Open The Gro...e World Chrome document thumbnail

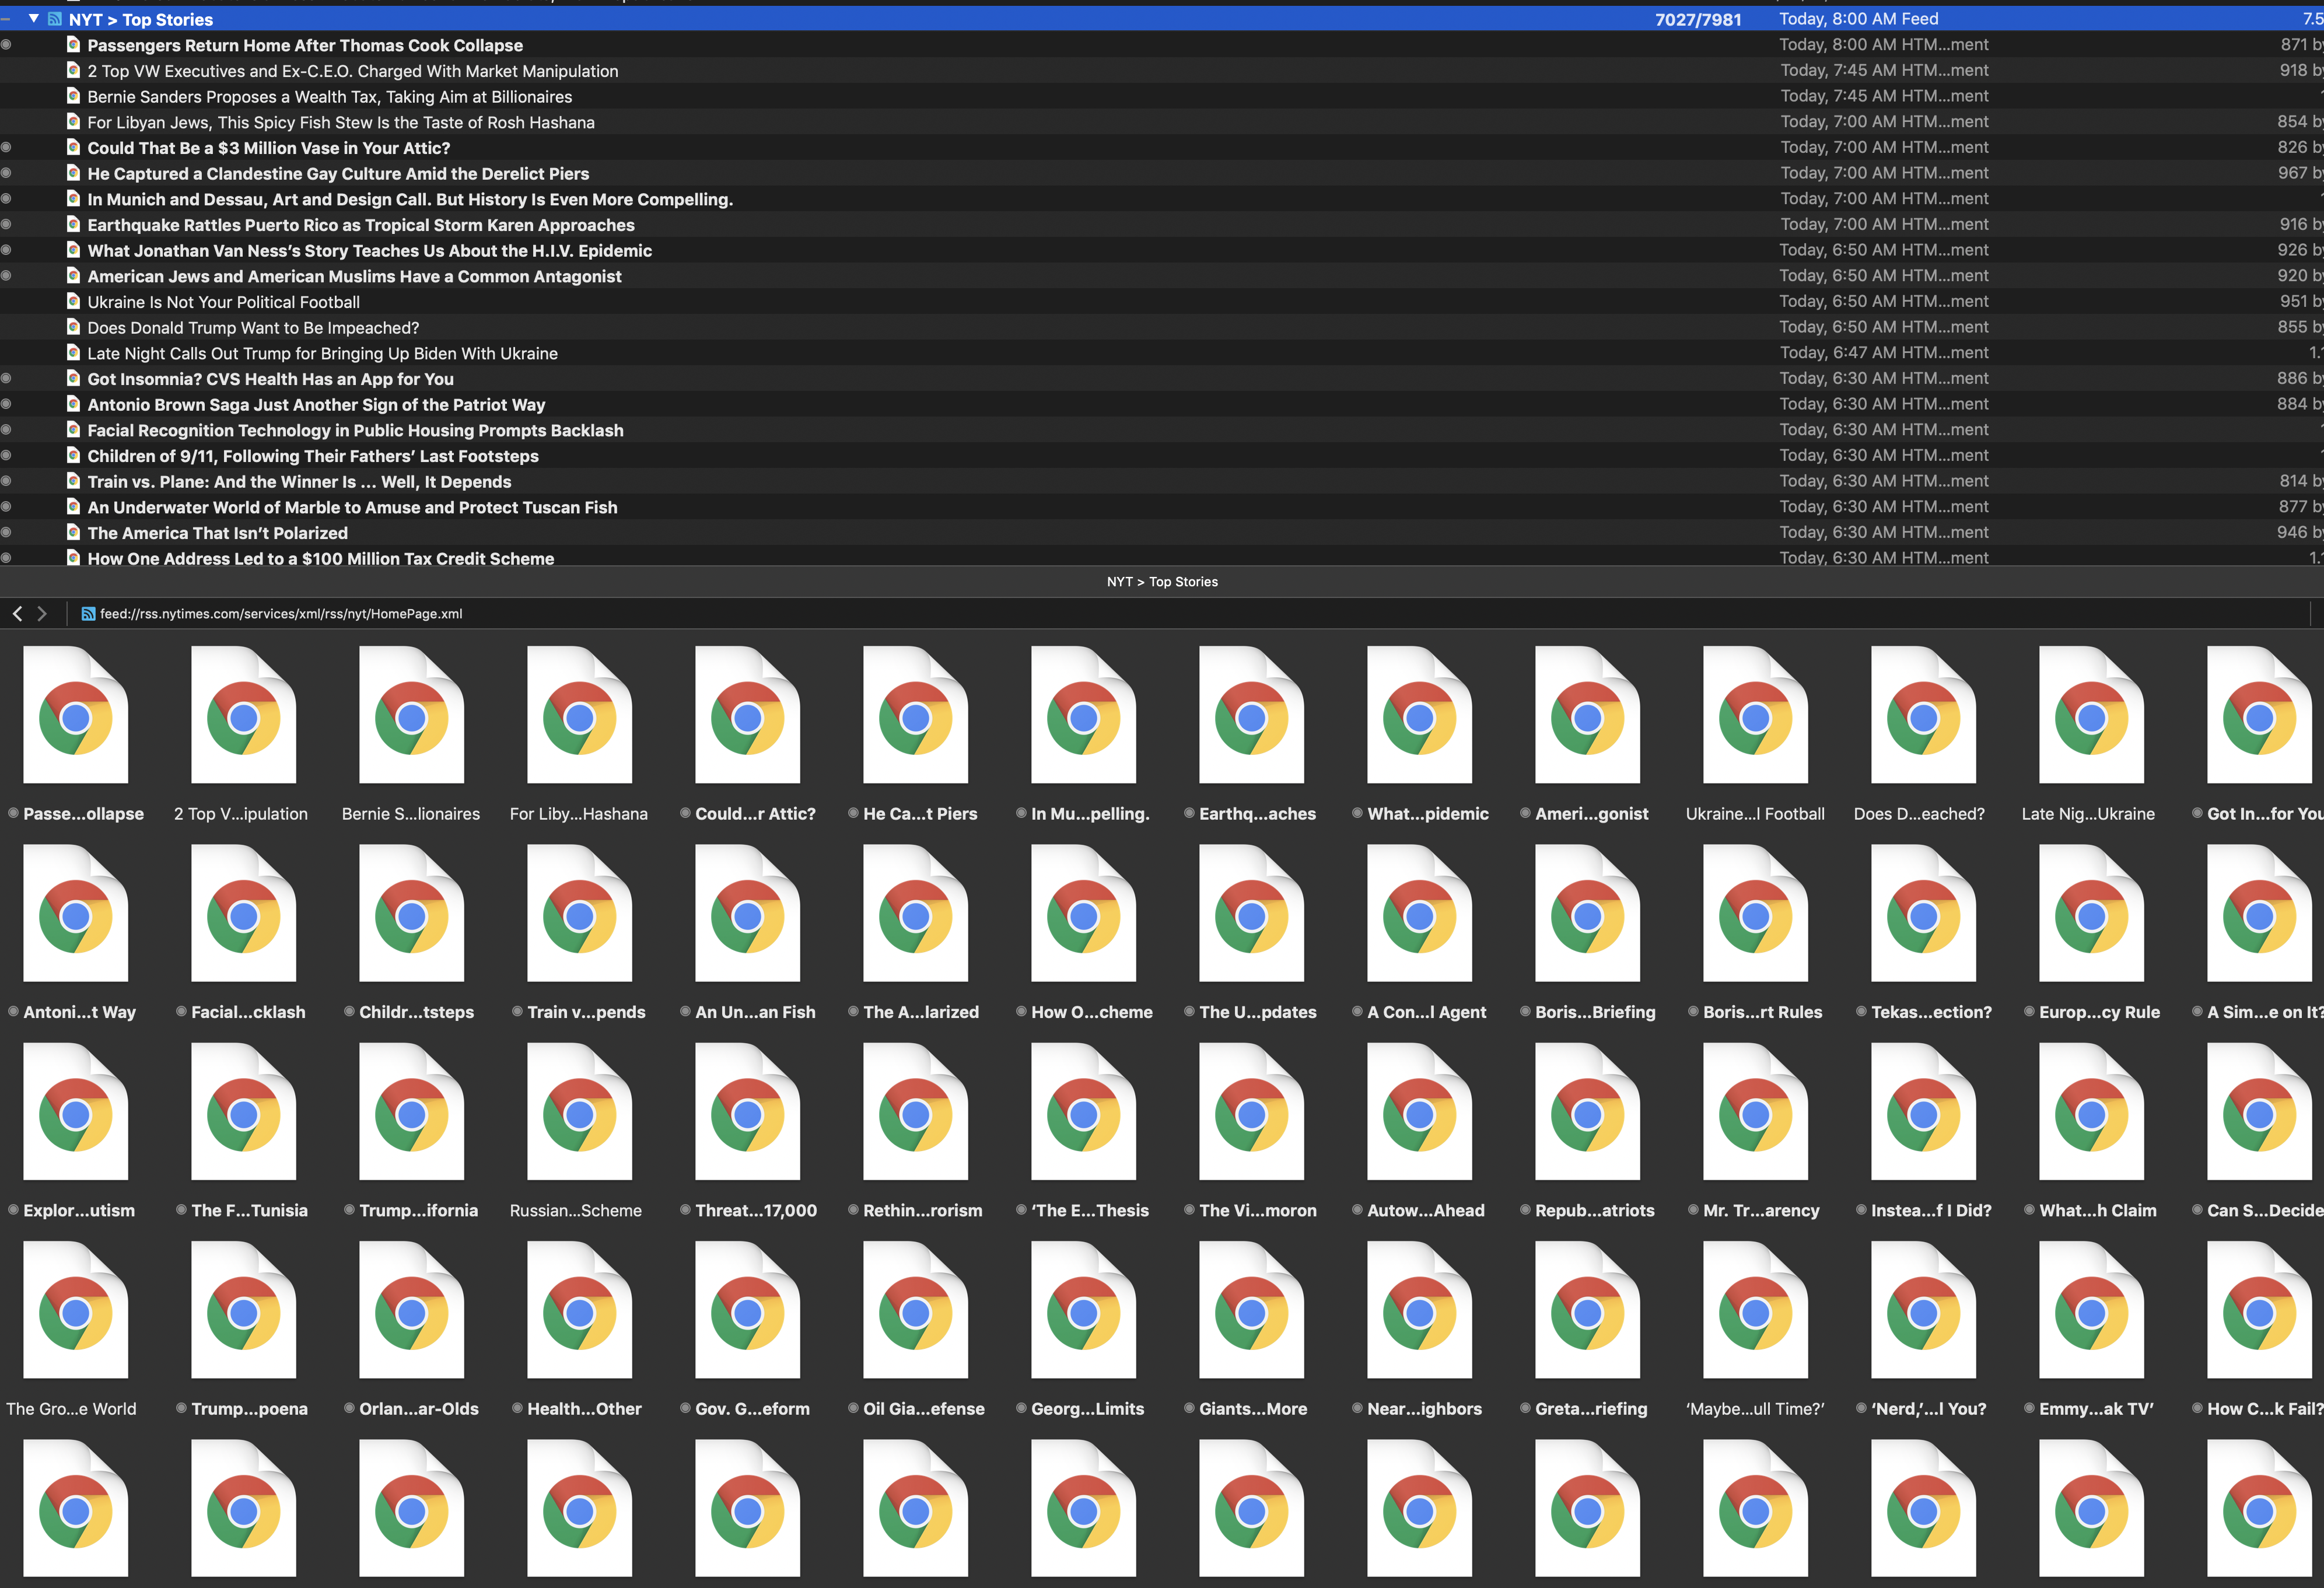click(x=76, y=1309)
